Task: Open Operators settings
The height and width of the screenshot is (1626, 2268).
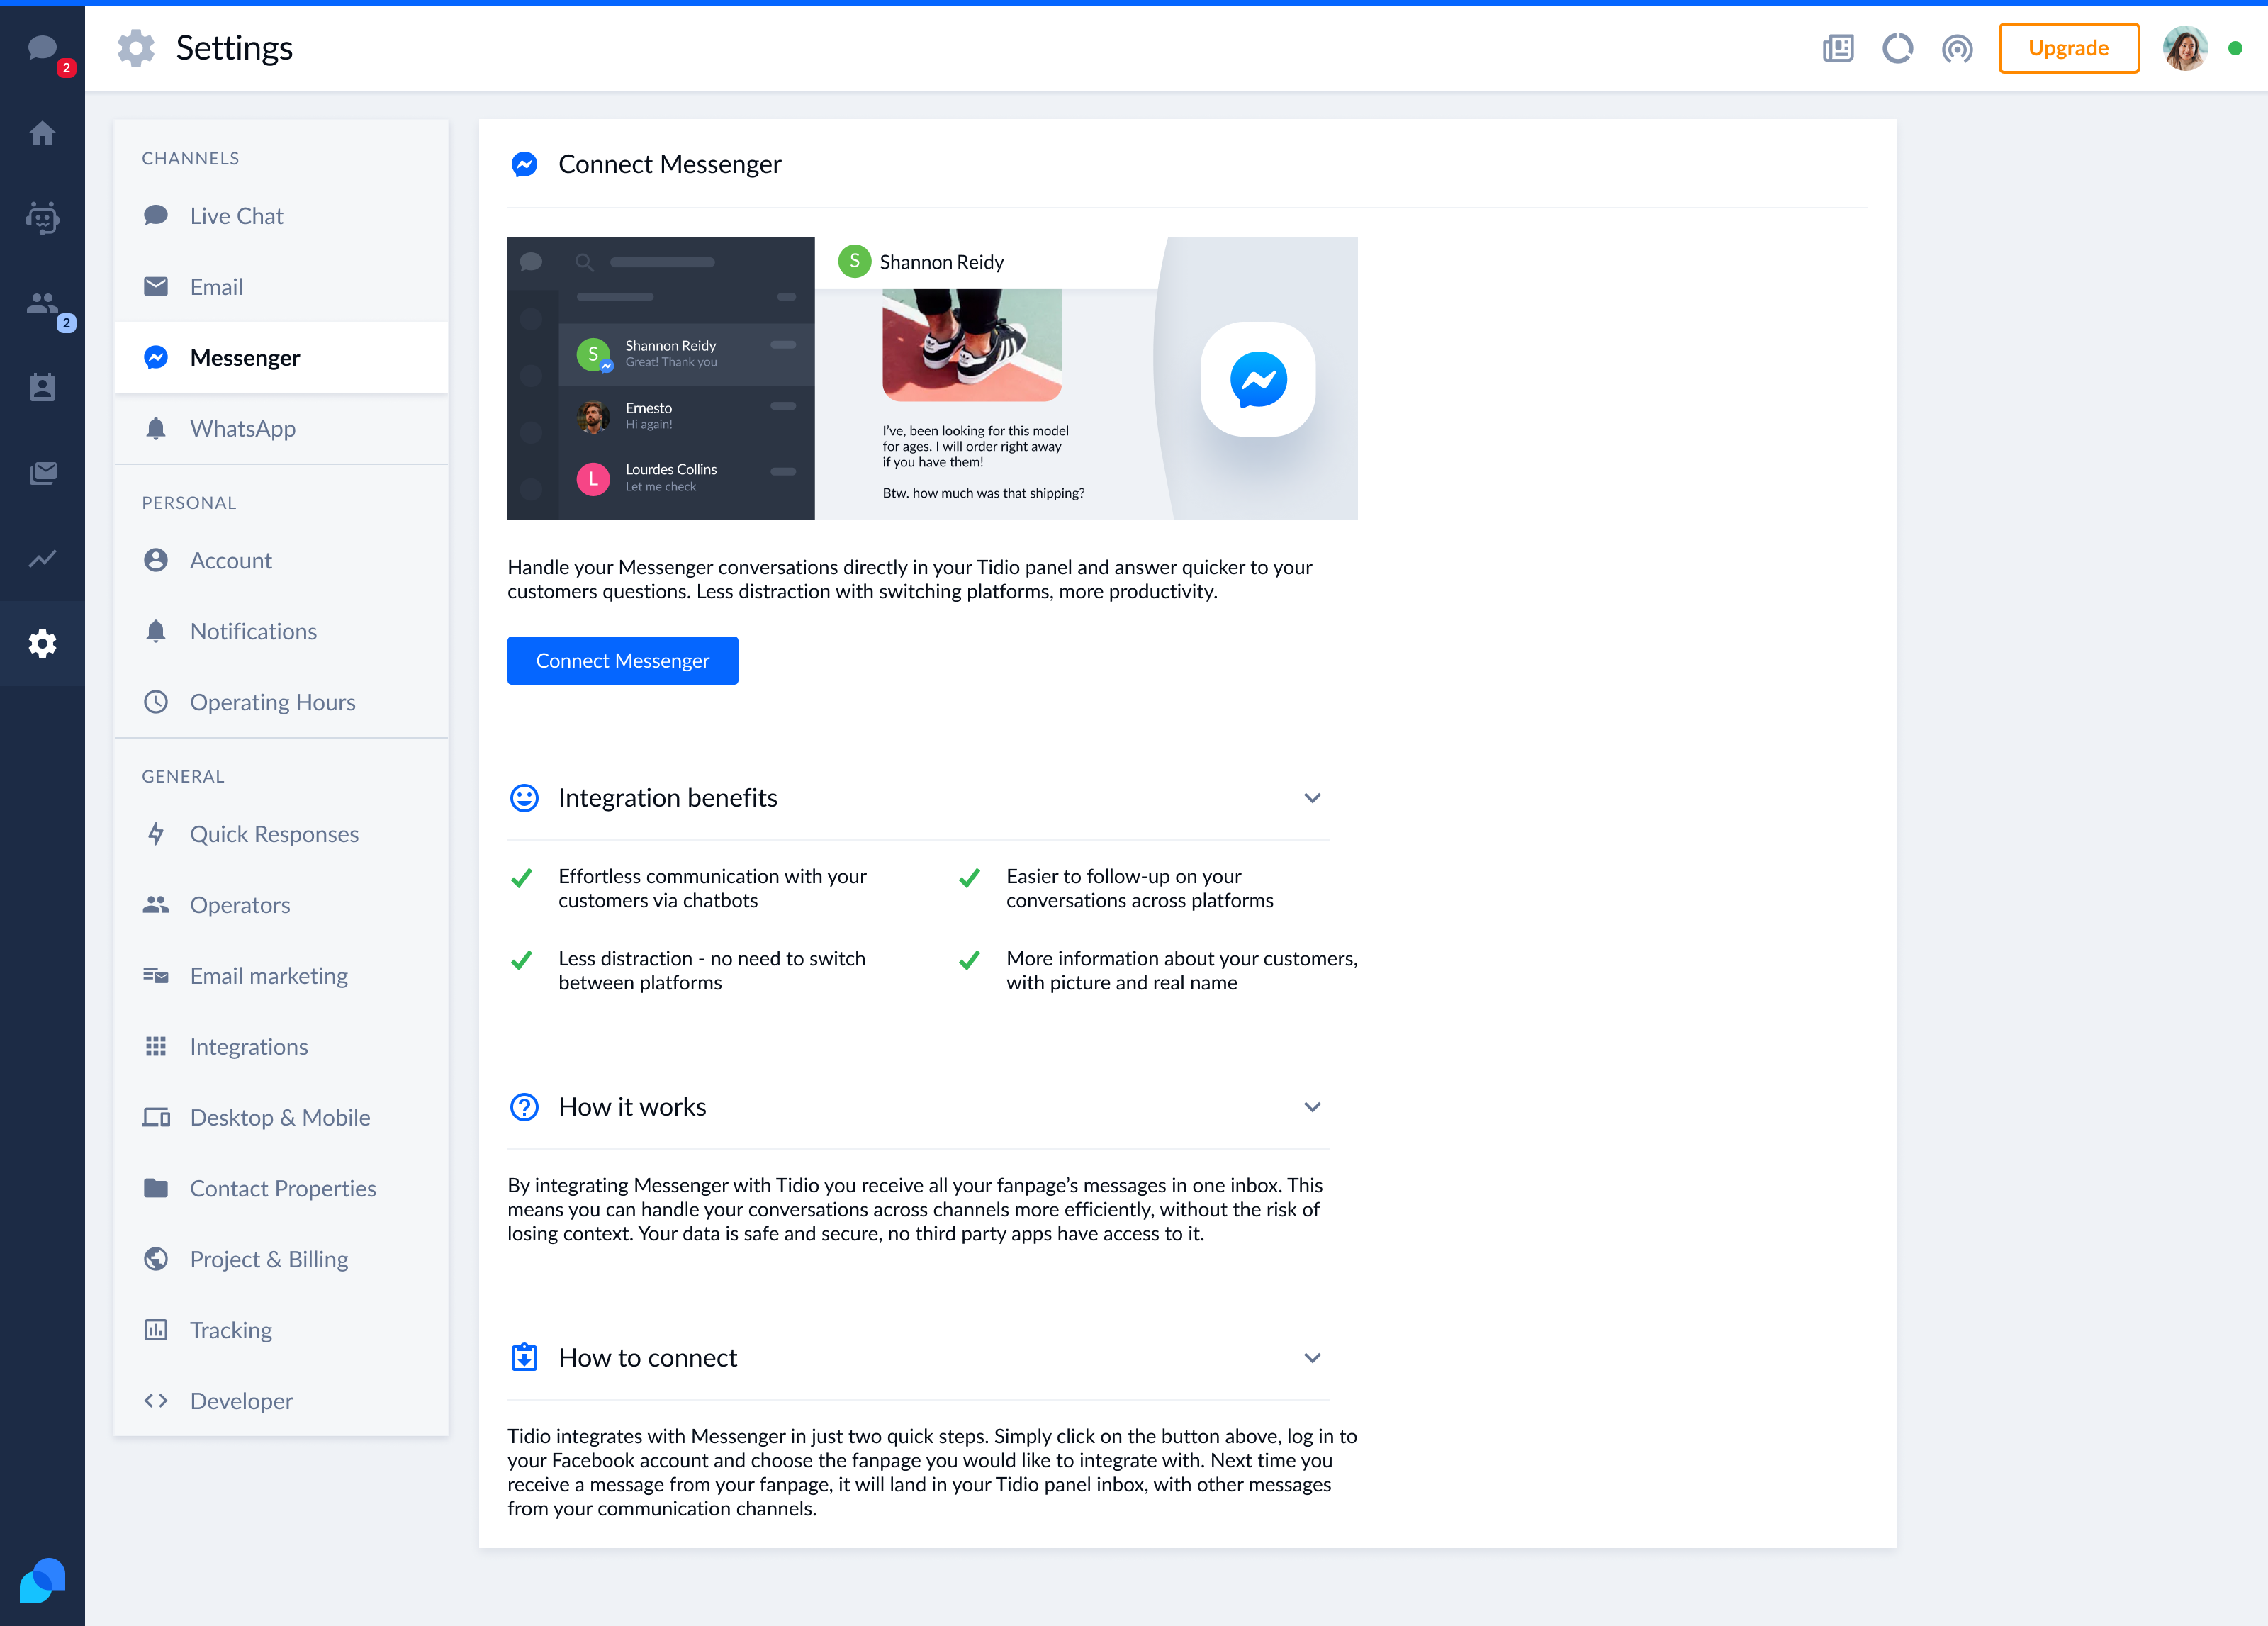Action: tap(281, 905)
